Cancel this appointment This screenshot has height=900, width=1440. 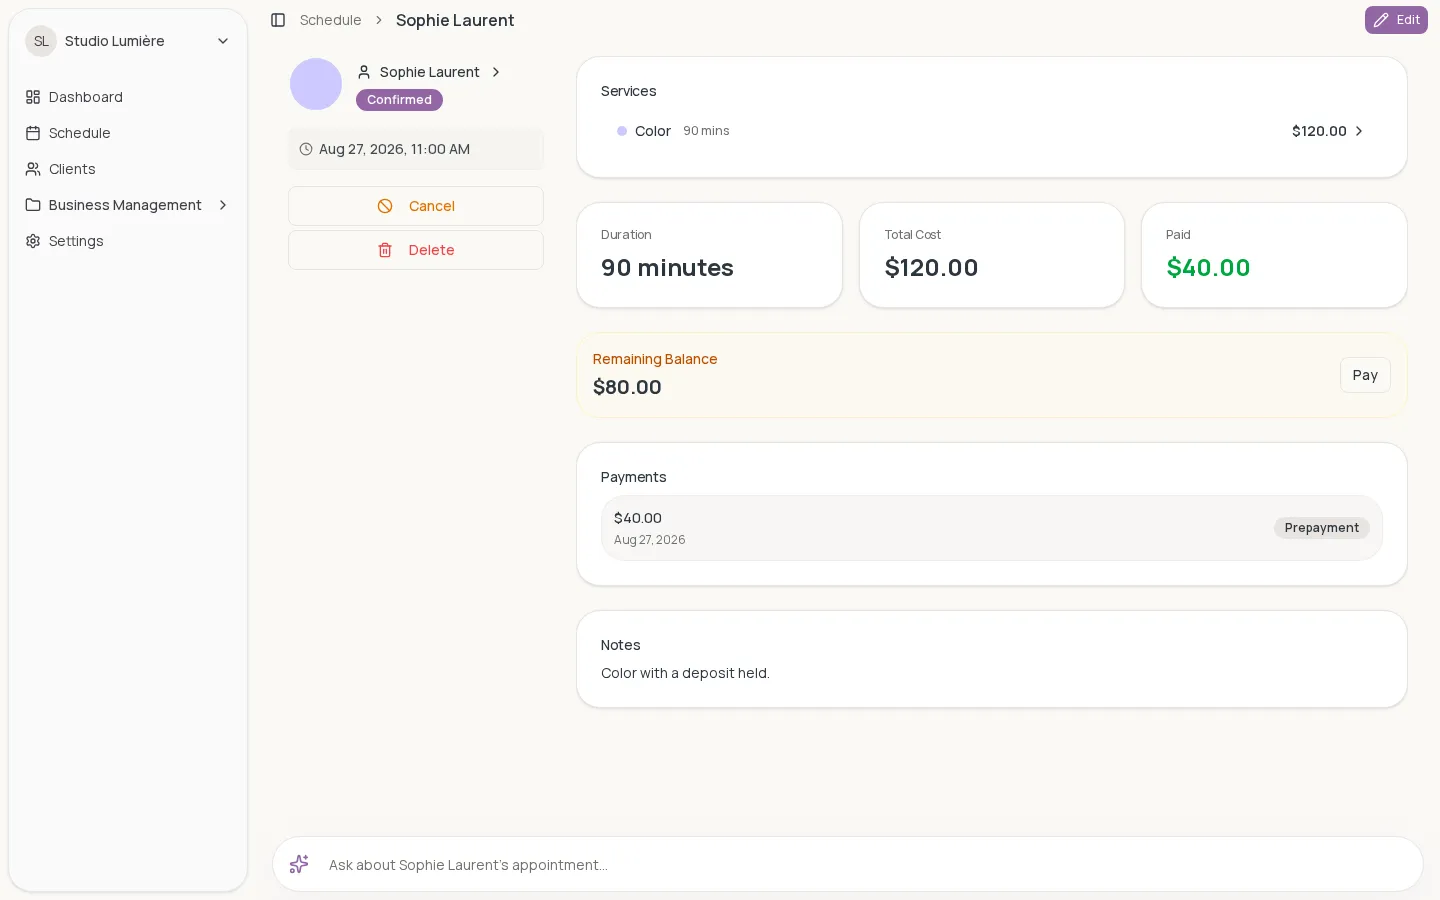[416, 206]
